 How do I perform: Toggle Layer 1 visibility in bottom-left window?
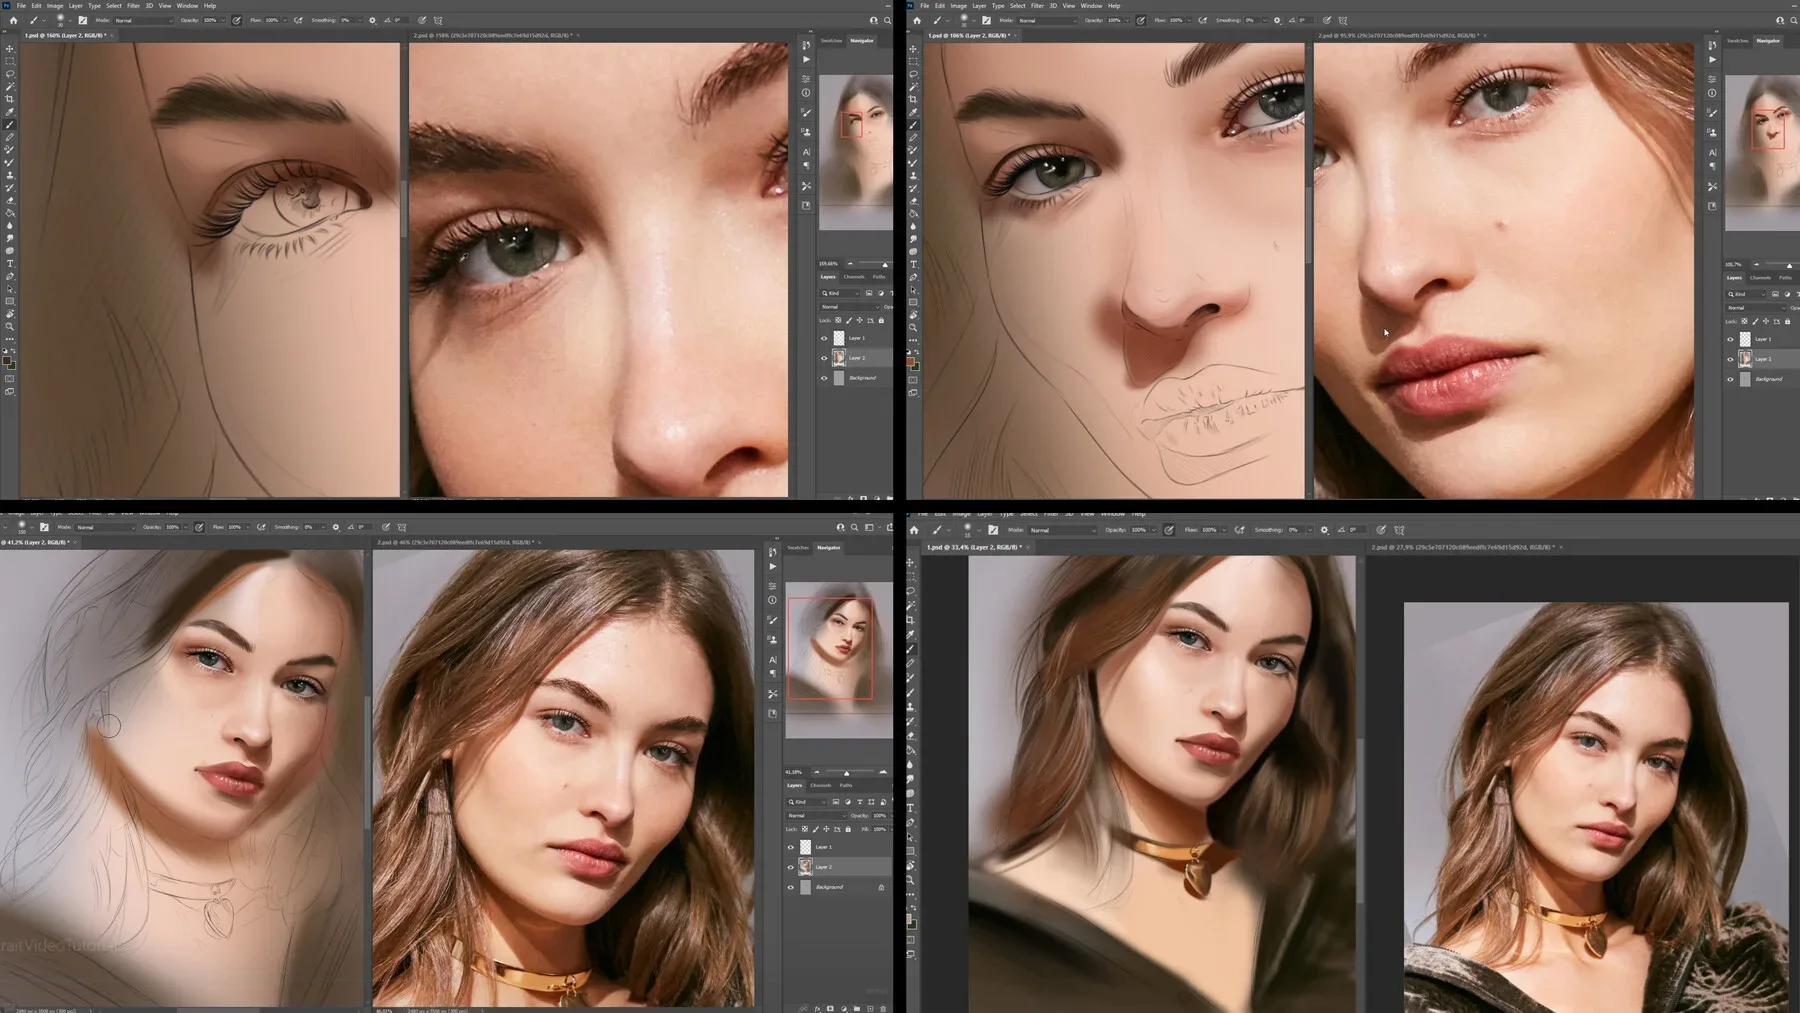click(x=791, y=847)
